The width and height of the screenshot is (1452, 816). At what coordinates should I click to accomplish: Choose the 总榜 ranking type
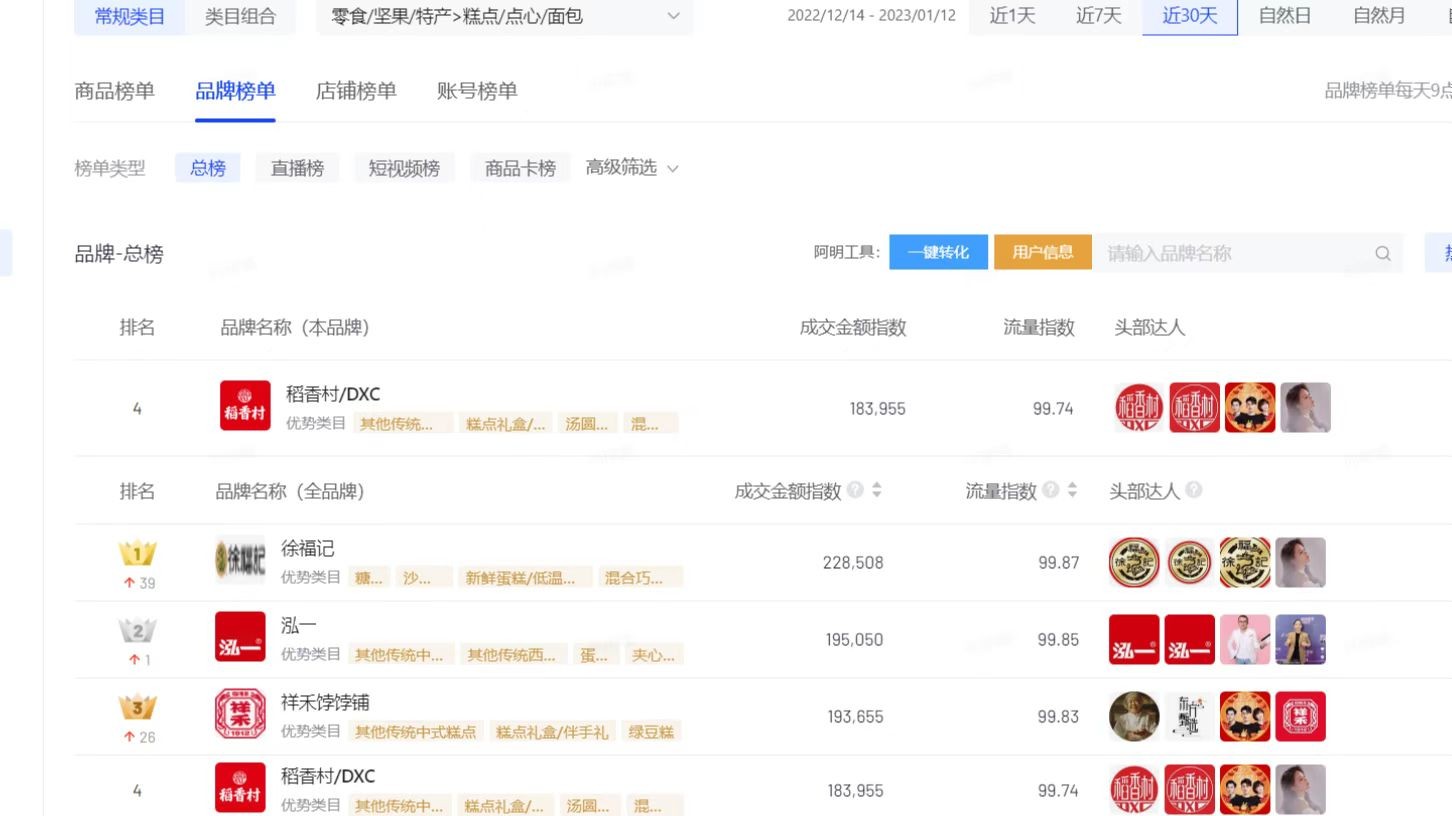[208, 168]
